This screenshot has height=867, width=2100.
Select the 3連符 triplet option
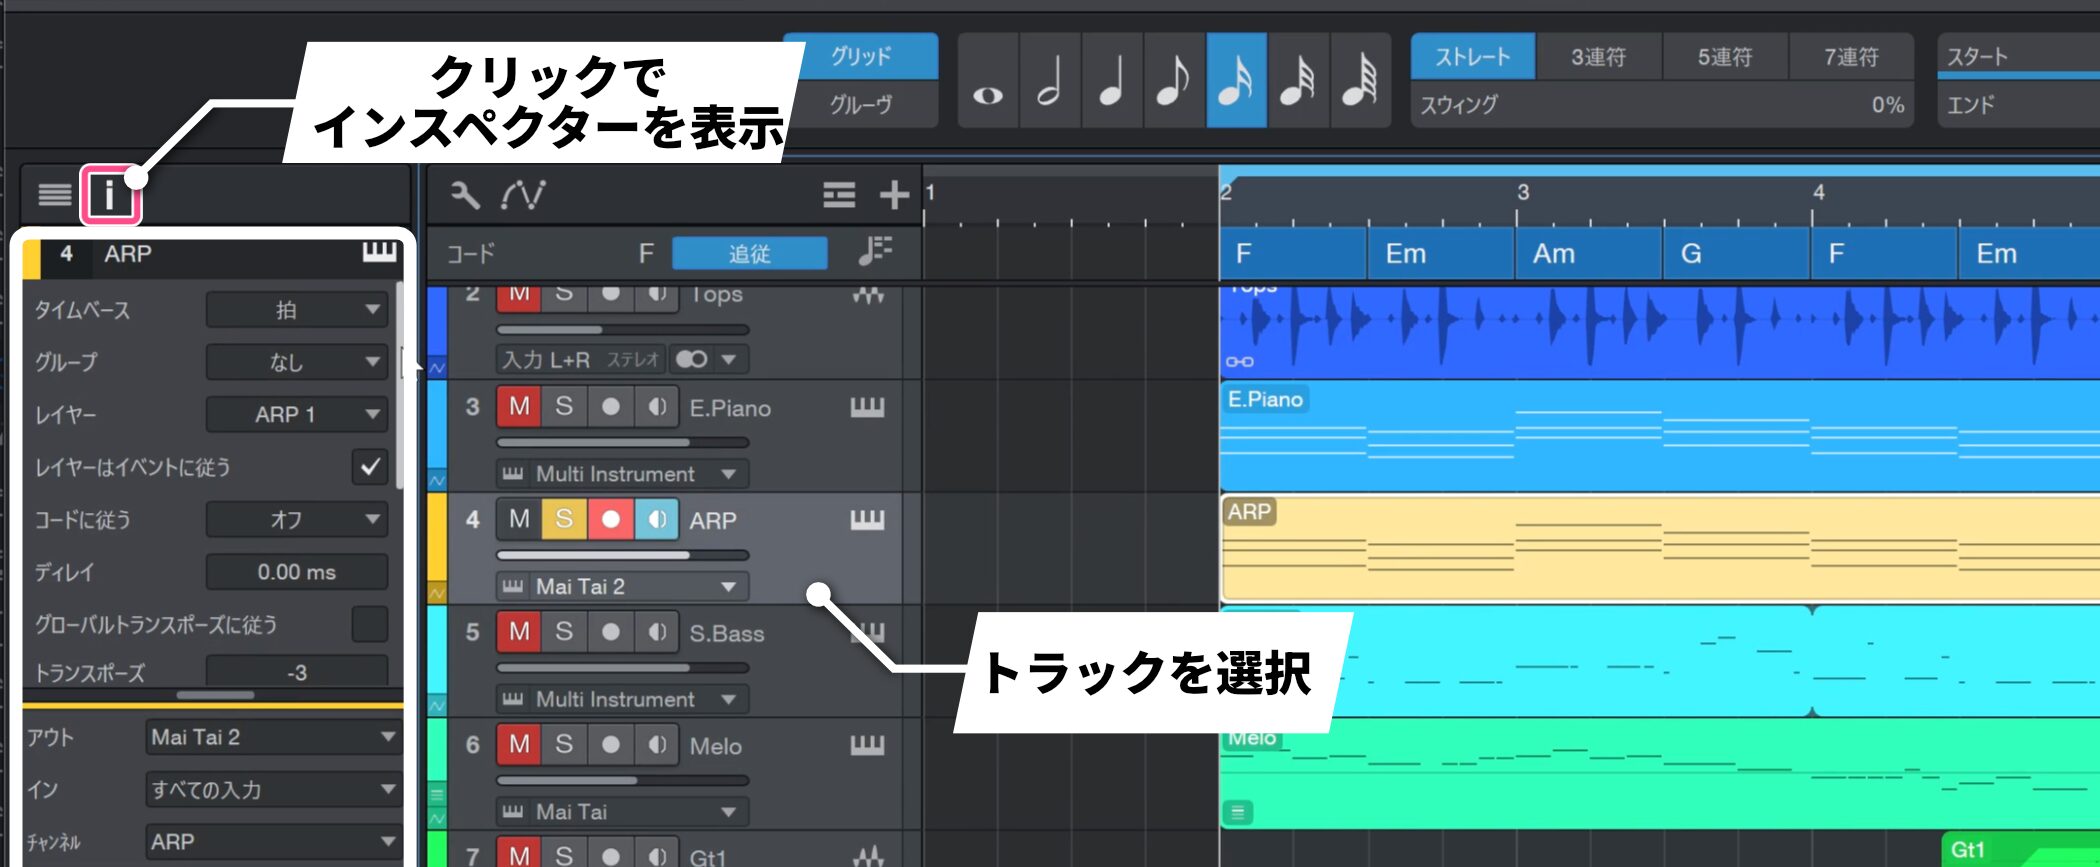coord(1598,57)
